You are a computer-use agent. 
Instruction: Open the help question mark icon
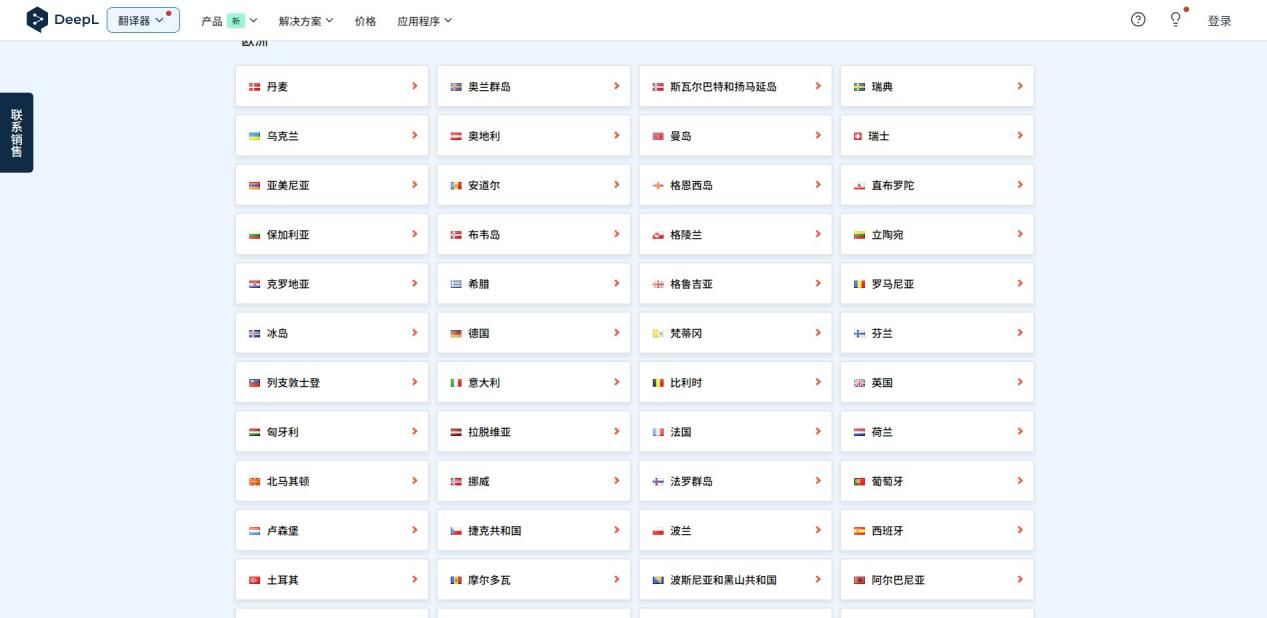(1138, 20)
